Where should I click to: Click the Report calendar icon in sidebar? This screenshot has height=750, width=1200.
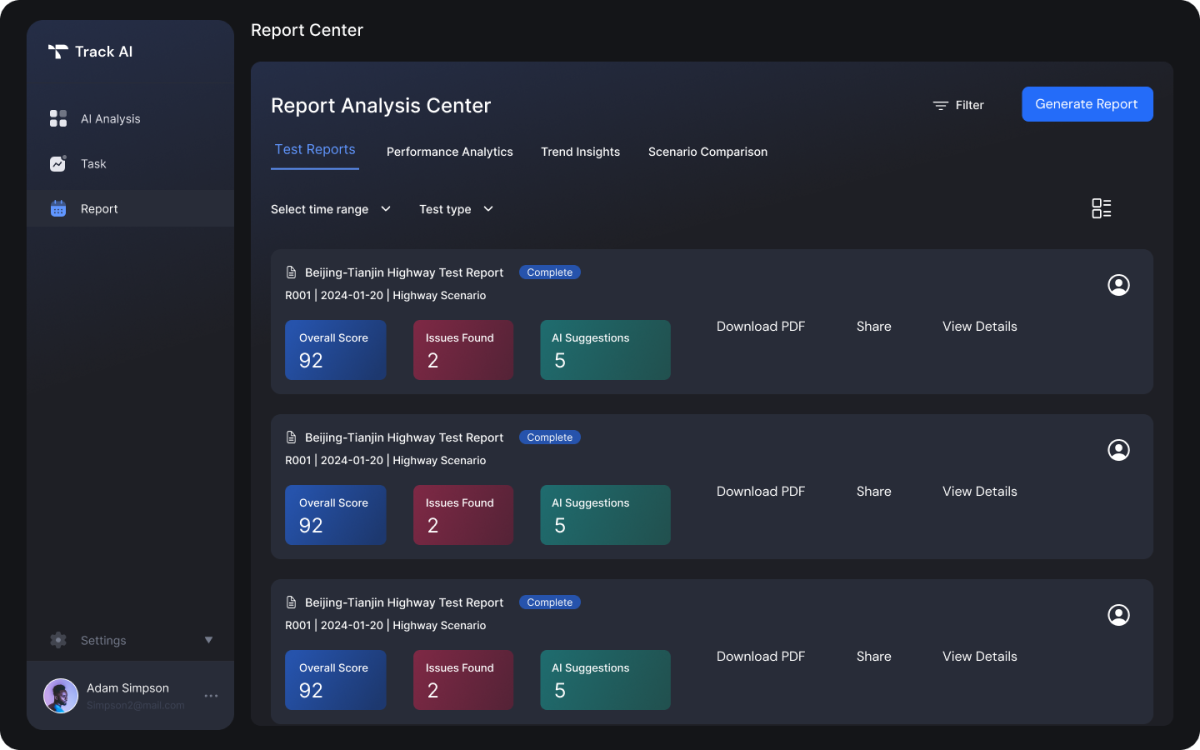(x=58, y=209)
